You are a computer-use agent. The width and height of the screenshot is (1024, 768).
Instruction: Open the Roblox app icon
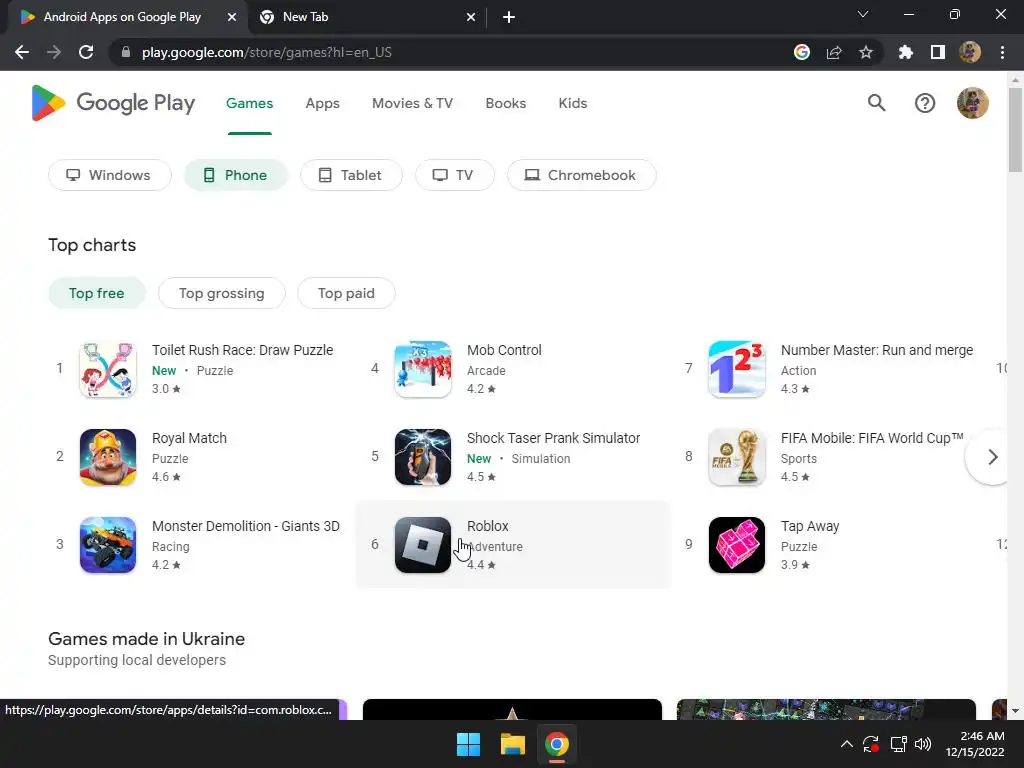point(423,545)
